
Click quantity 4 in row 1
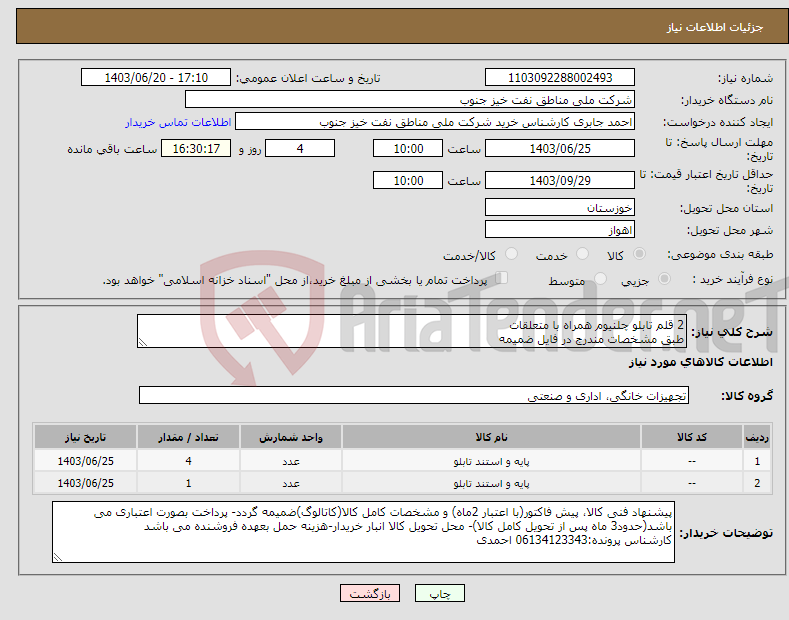(188, 461)
